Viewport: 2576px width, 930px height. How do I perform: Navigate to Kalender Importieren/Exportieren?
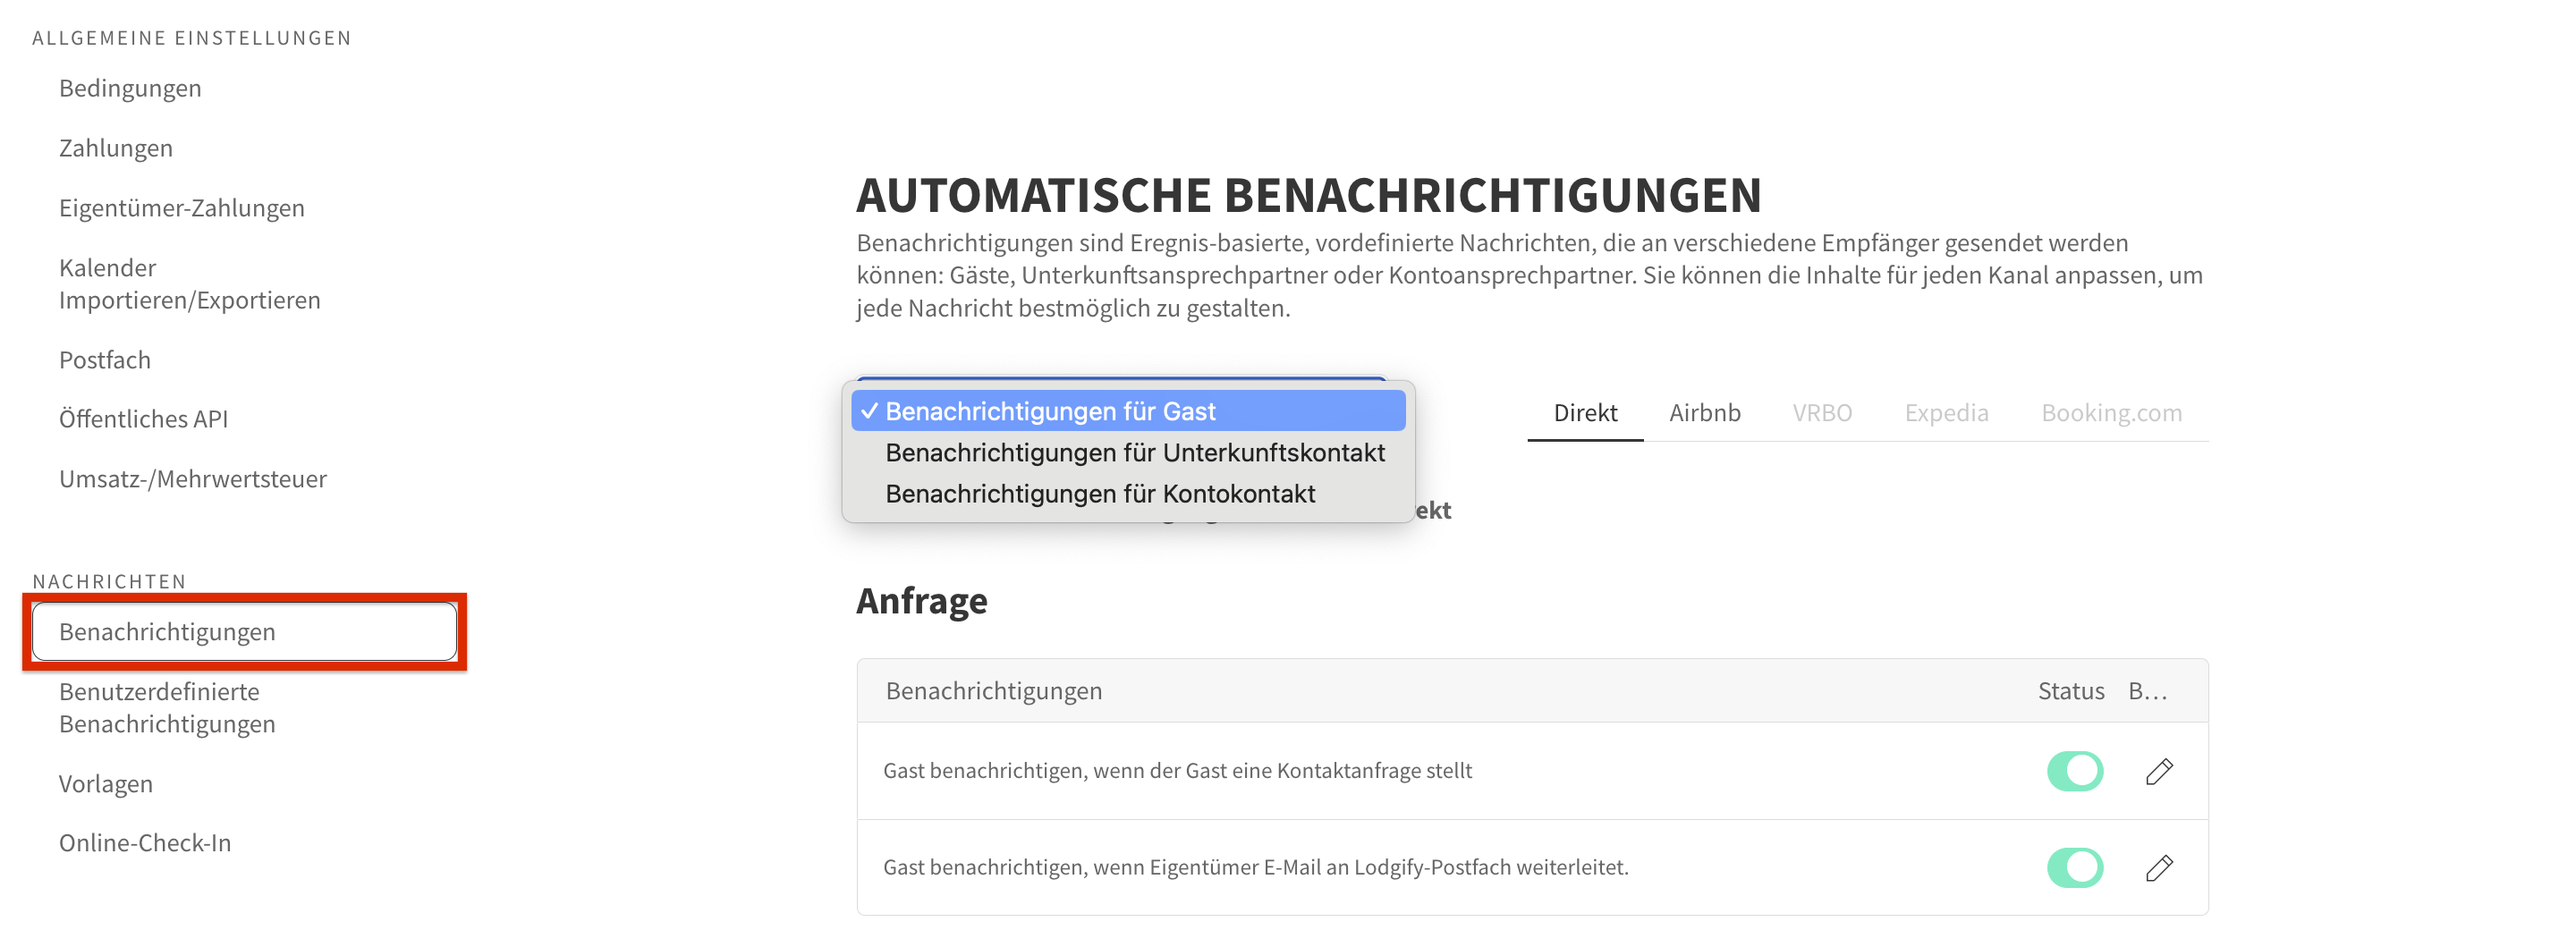coord(189,283)
